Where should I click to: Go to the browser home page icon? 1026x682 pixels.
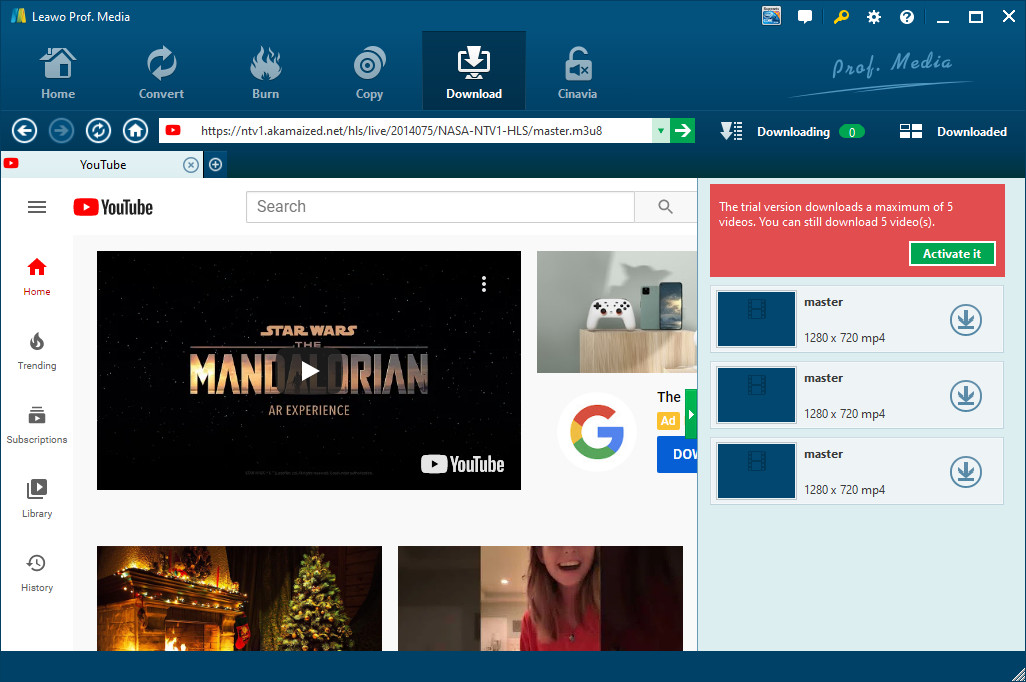[x=135, y=131]
